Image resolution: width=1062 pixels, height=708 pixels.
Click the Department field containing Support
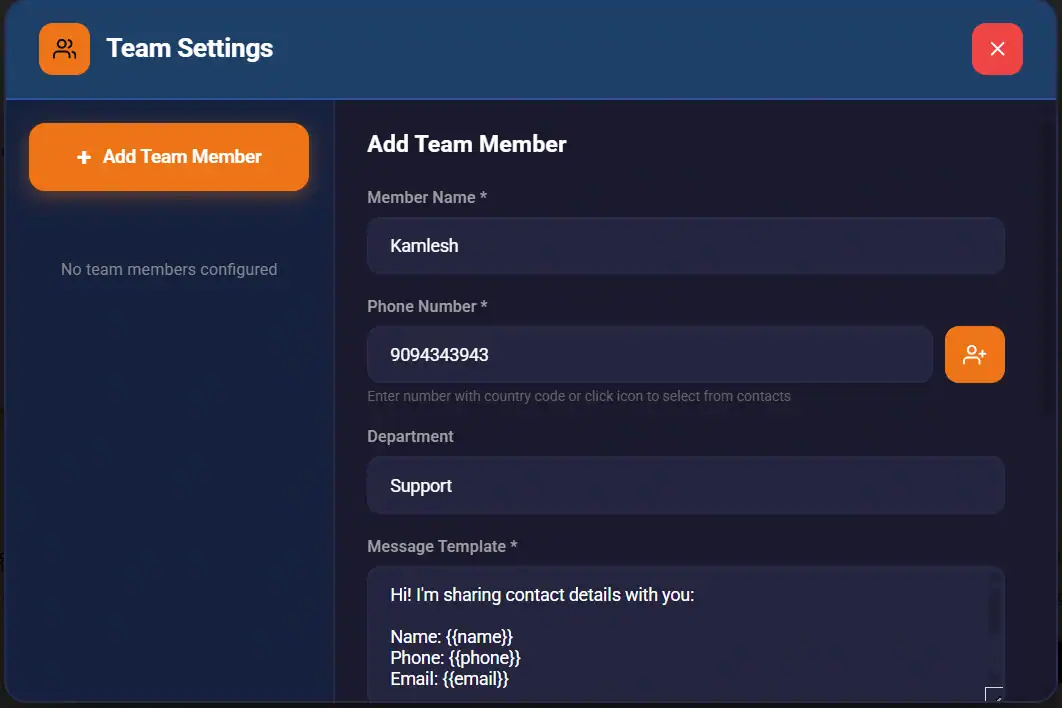point(685,485)
